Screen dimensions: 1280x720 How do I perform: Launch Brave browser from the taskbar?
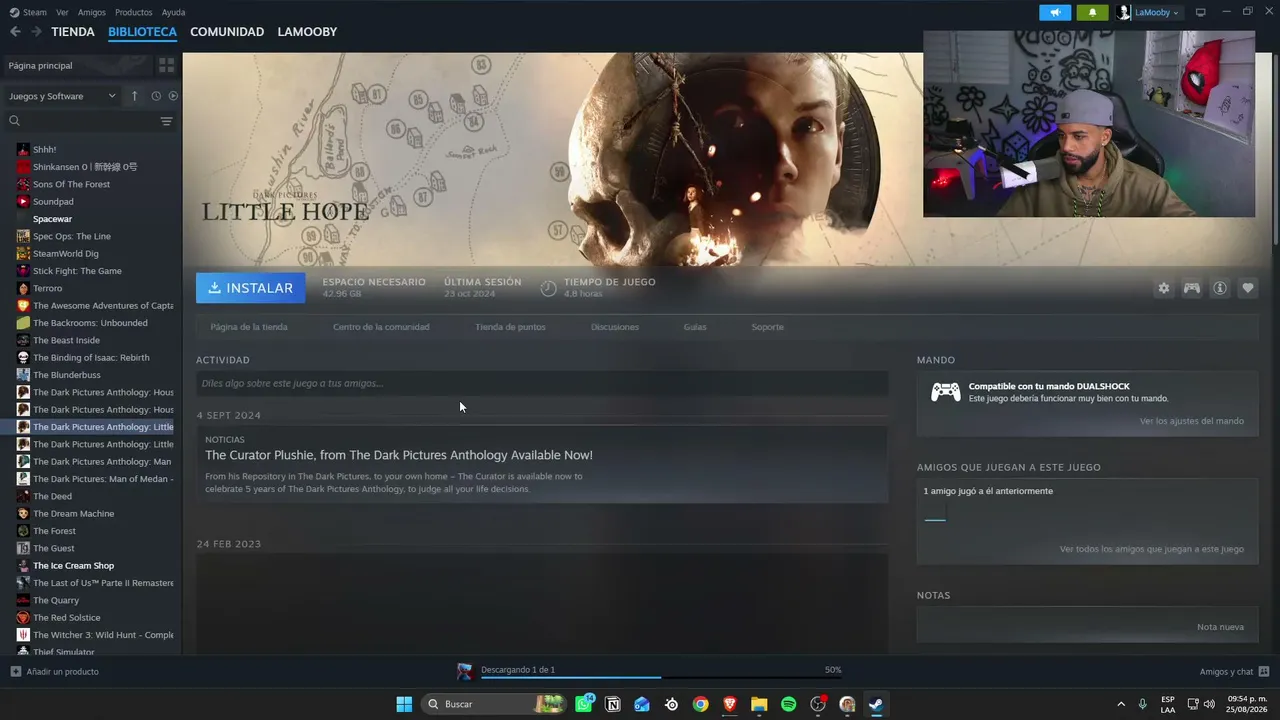point(730,704)
